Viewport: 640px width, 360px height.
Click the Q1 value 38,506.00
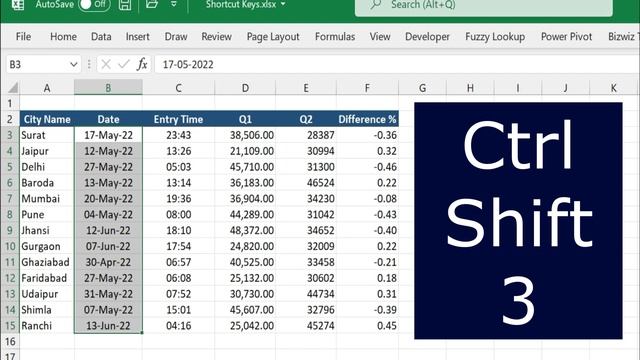pos(245,135)
